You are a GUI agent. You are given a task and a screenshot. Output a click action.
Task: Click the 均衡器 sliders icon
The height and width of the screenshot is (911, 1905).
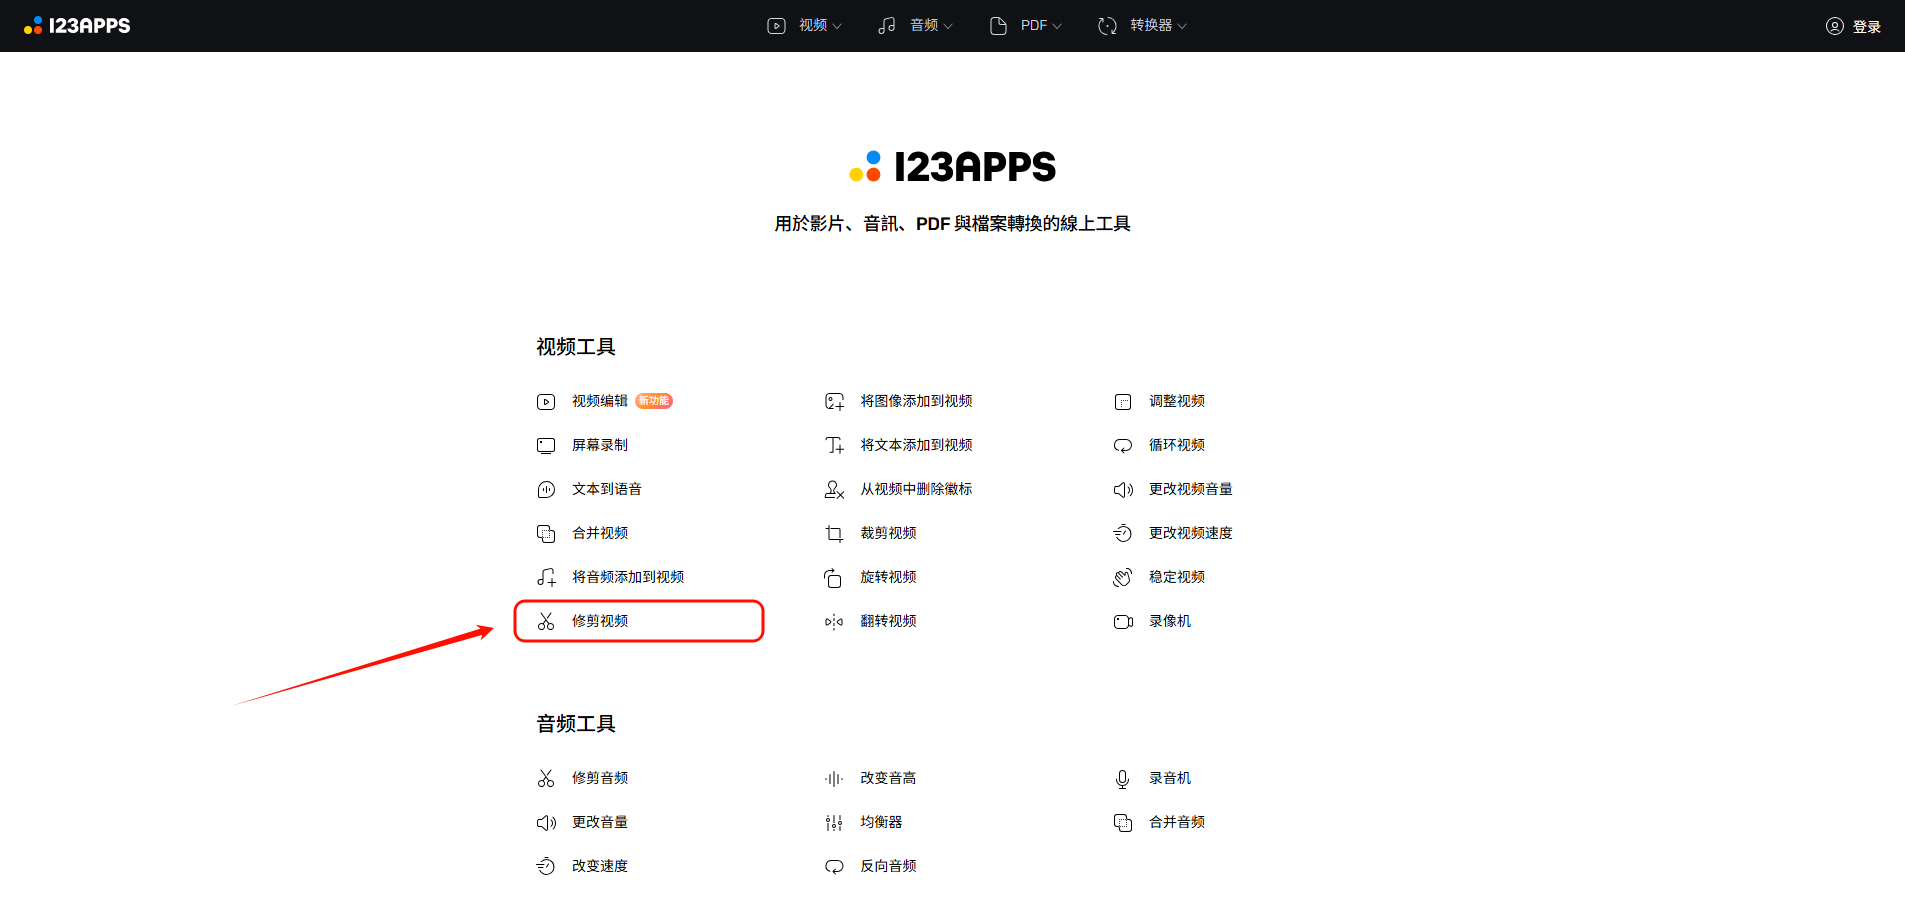(x=834, y=823)
